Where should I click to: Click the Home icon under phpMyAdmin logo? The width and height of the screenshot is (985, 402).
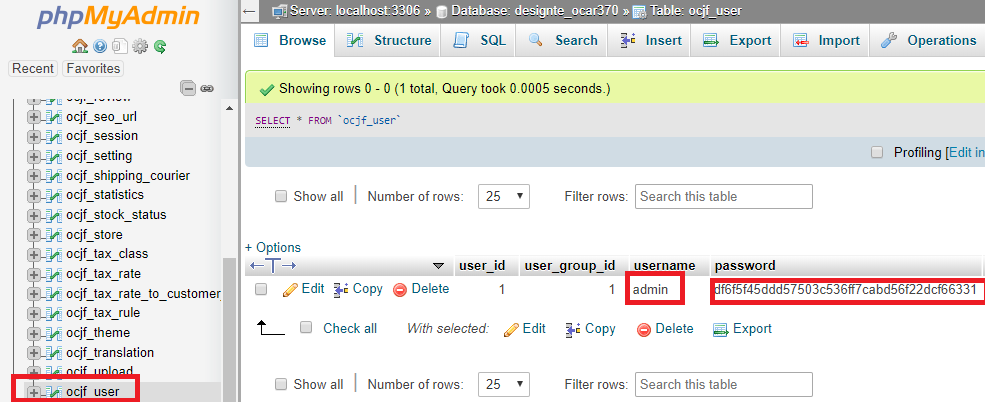click(x=79, y=46)
